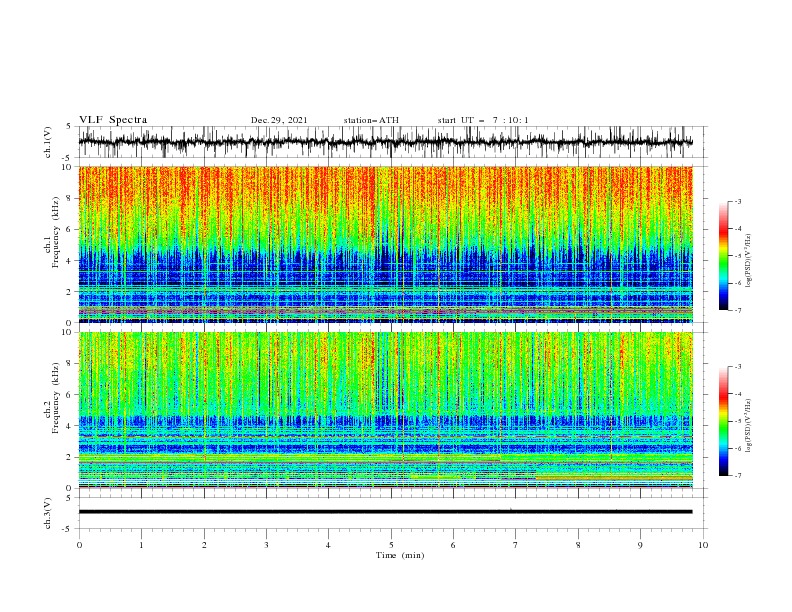
Task: Click time axis tick label '5'
Action: pyautogui.click(x=391, y=545)
